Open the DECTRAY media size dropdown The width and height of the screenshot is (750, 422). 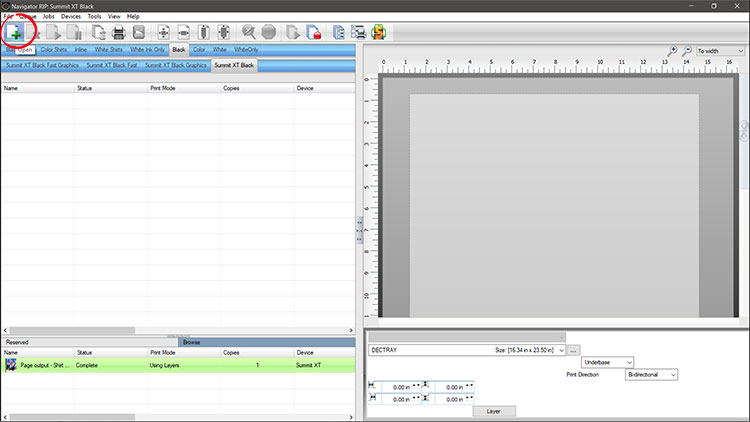pyautogui.click(x=561, y=350)
